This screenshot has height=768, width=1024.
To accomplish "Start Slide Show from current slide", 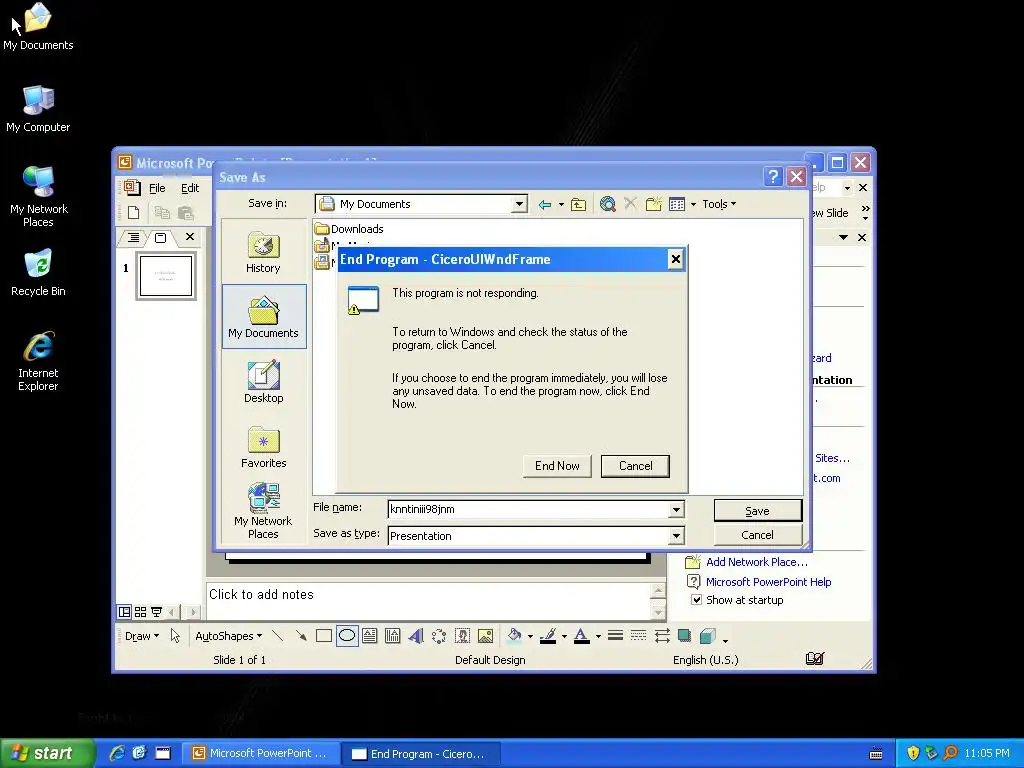I will click(x=157, y=612).
